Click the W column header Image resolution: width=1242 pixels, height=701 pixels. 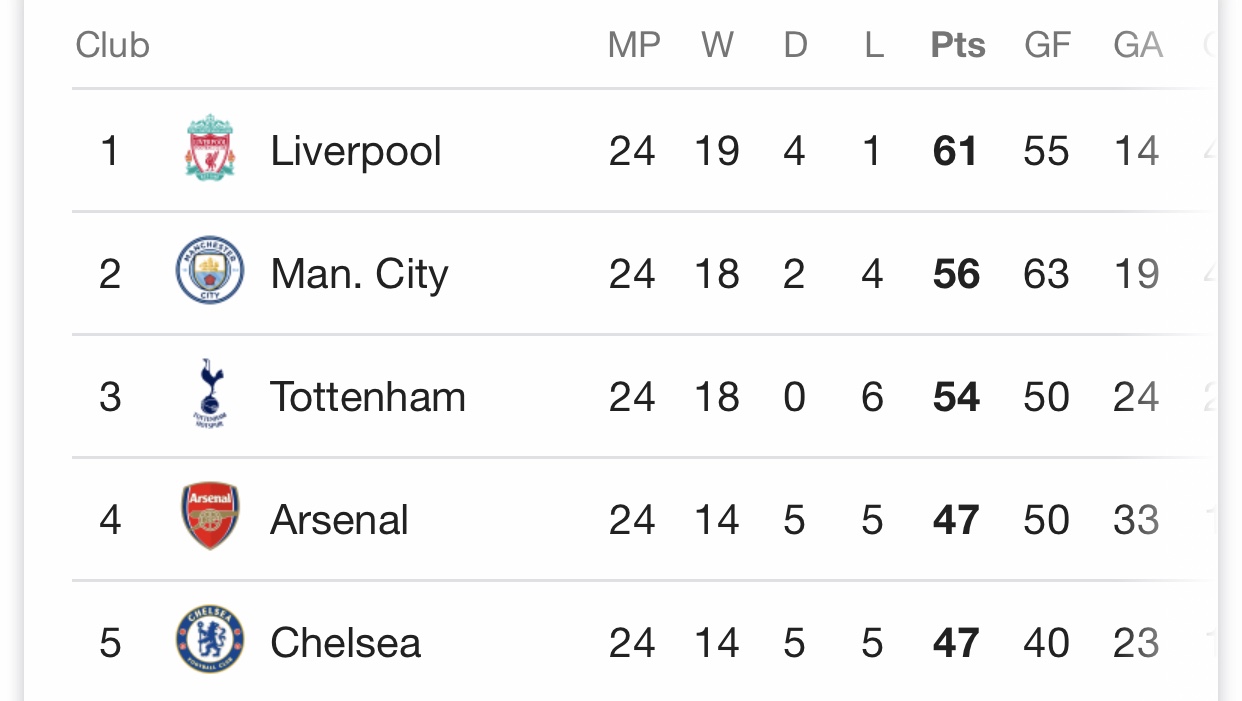[717, 45]
